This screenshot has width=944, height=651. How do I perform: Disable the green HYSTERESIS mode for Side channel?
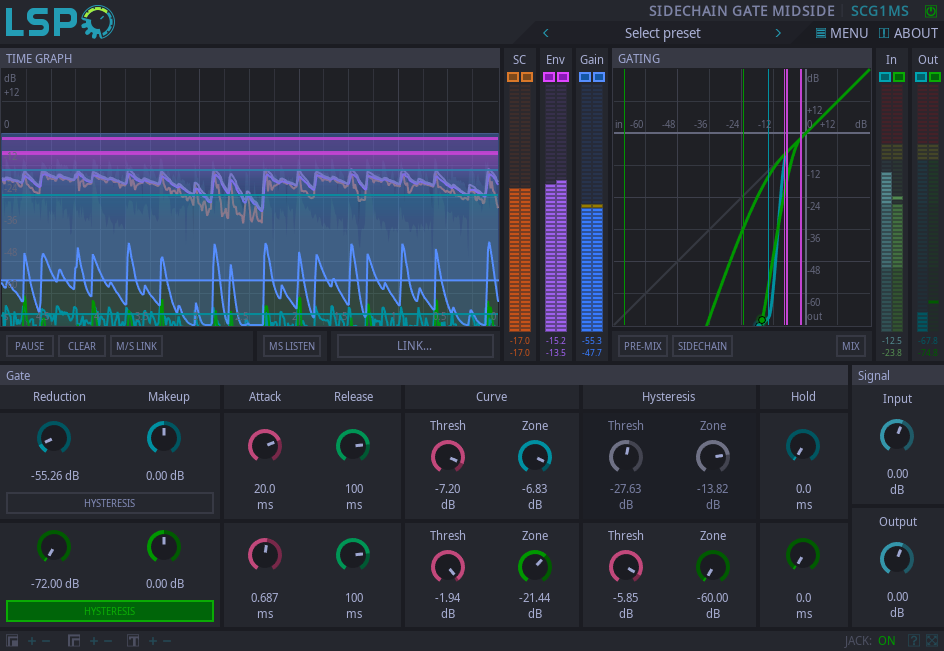tap(110, 611)
